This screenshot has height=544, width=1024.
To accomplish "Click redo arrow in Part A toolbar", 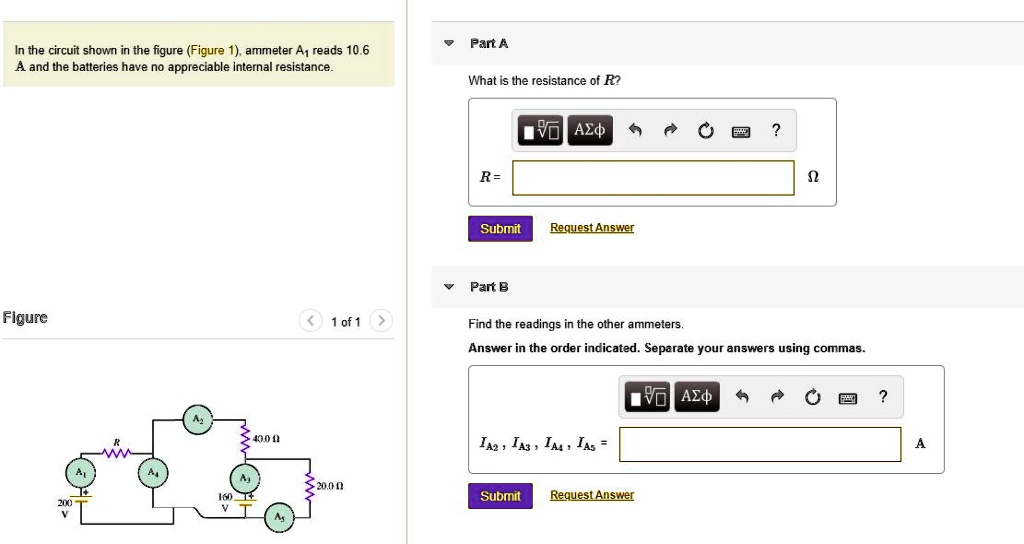I will click(670, 130).
